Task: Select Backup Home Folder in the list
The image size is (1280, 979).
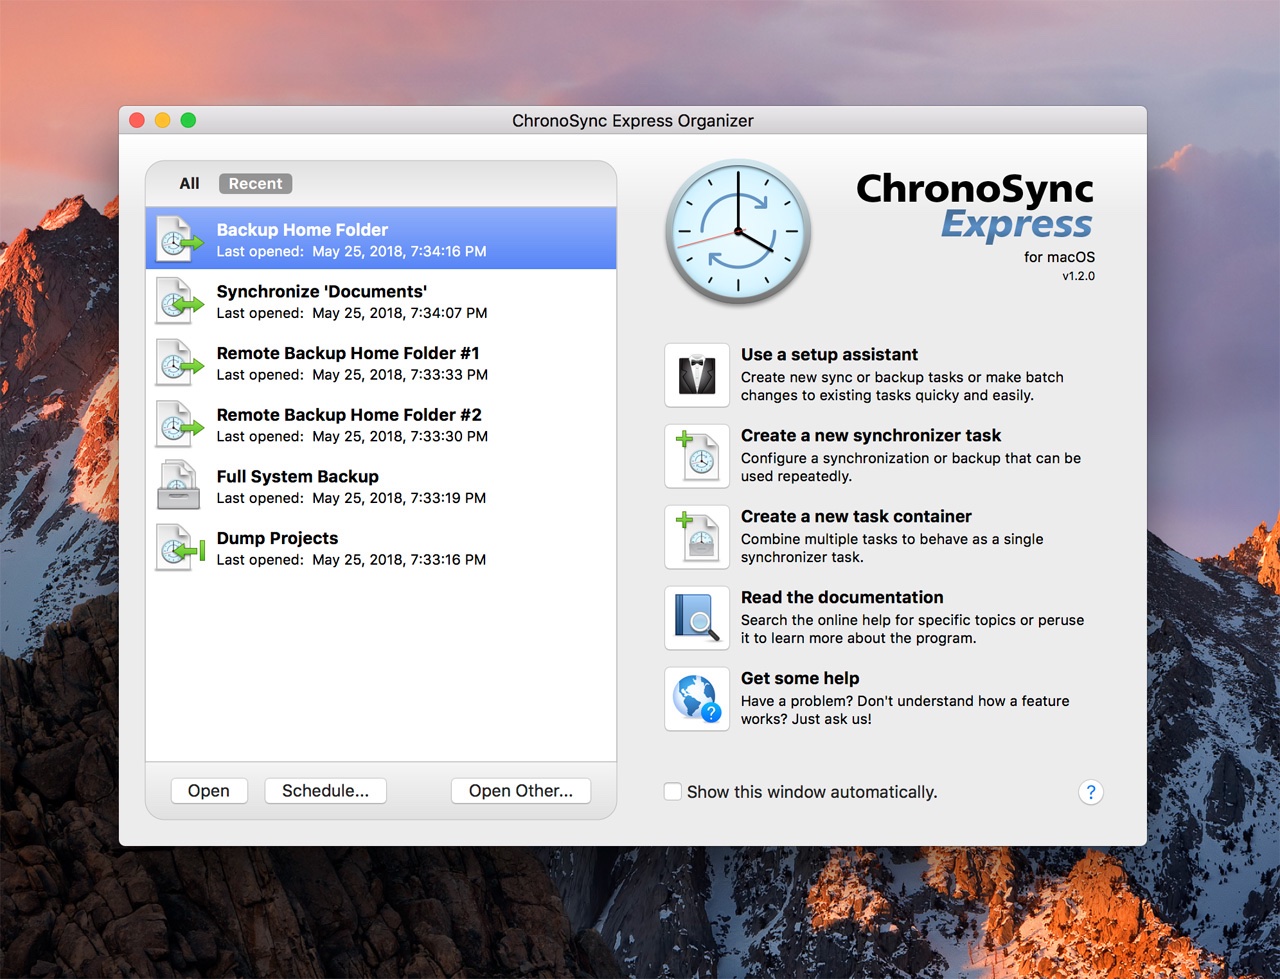Action: (380, 239)
